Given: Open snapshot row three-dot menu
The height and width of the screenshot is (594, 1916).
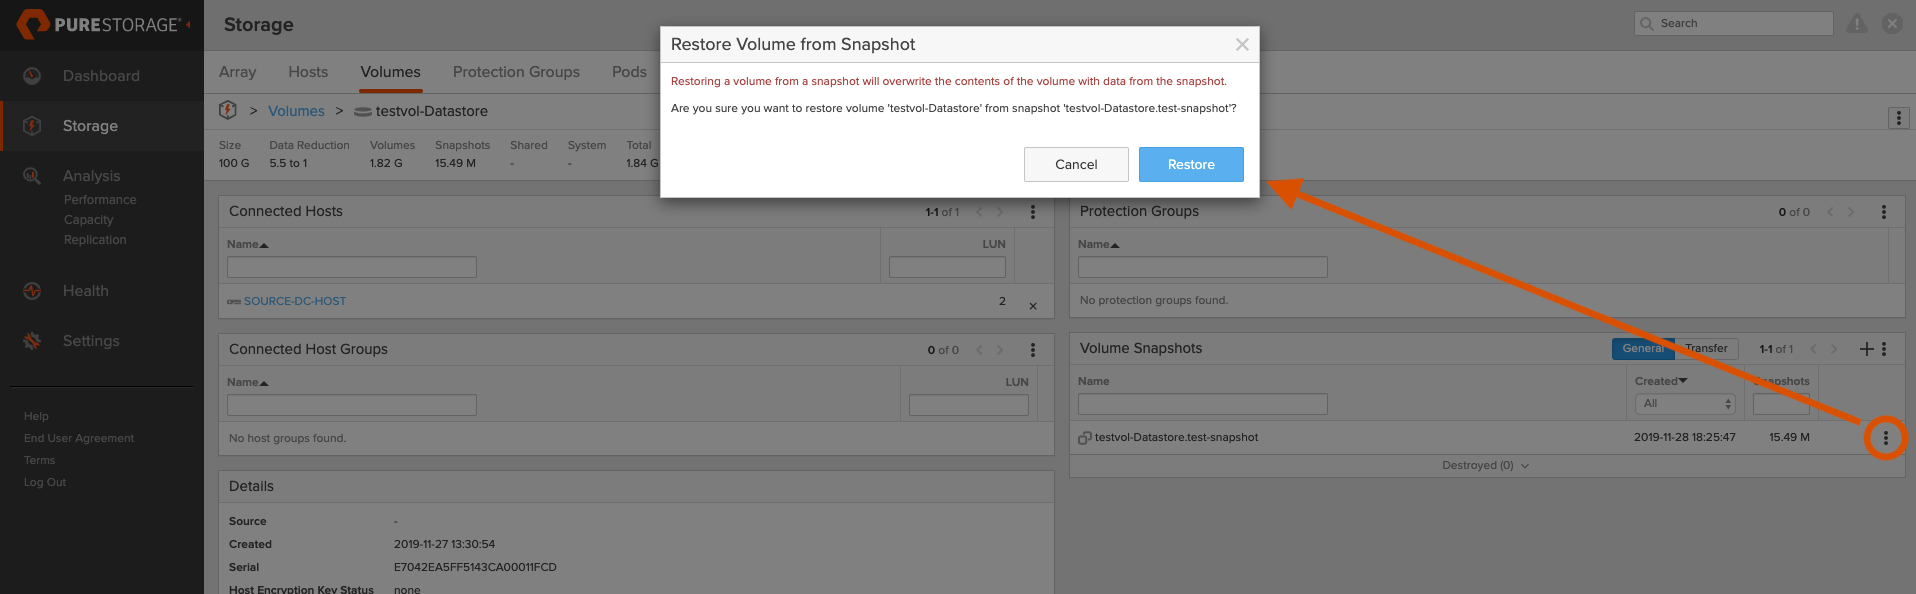Looking at the screenshot, I should click(x=1885, y=438).
